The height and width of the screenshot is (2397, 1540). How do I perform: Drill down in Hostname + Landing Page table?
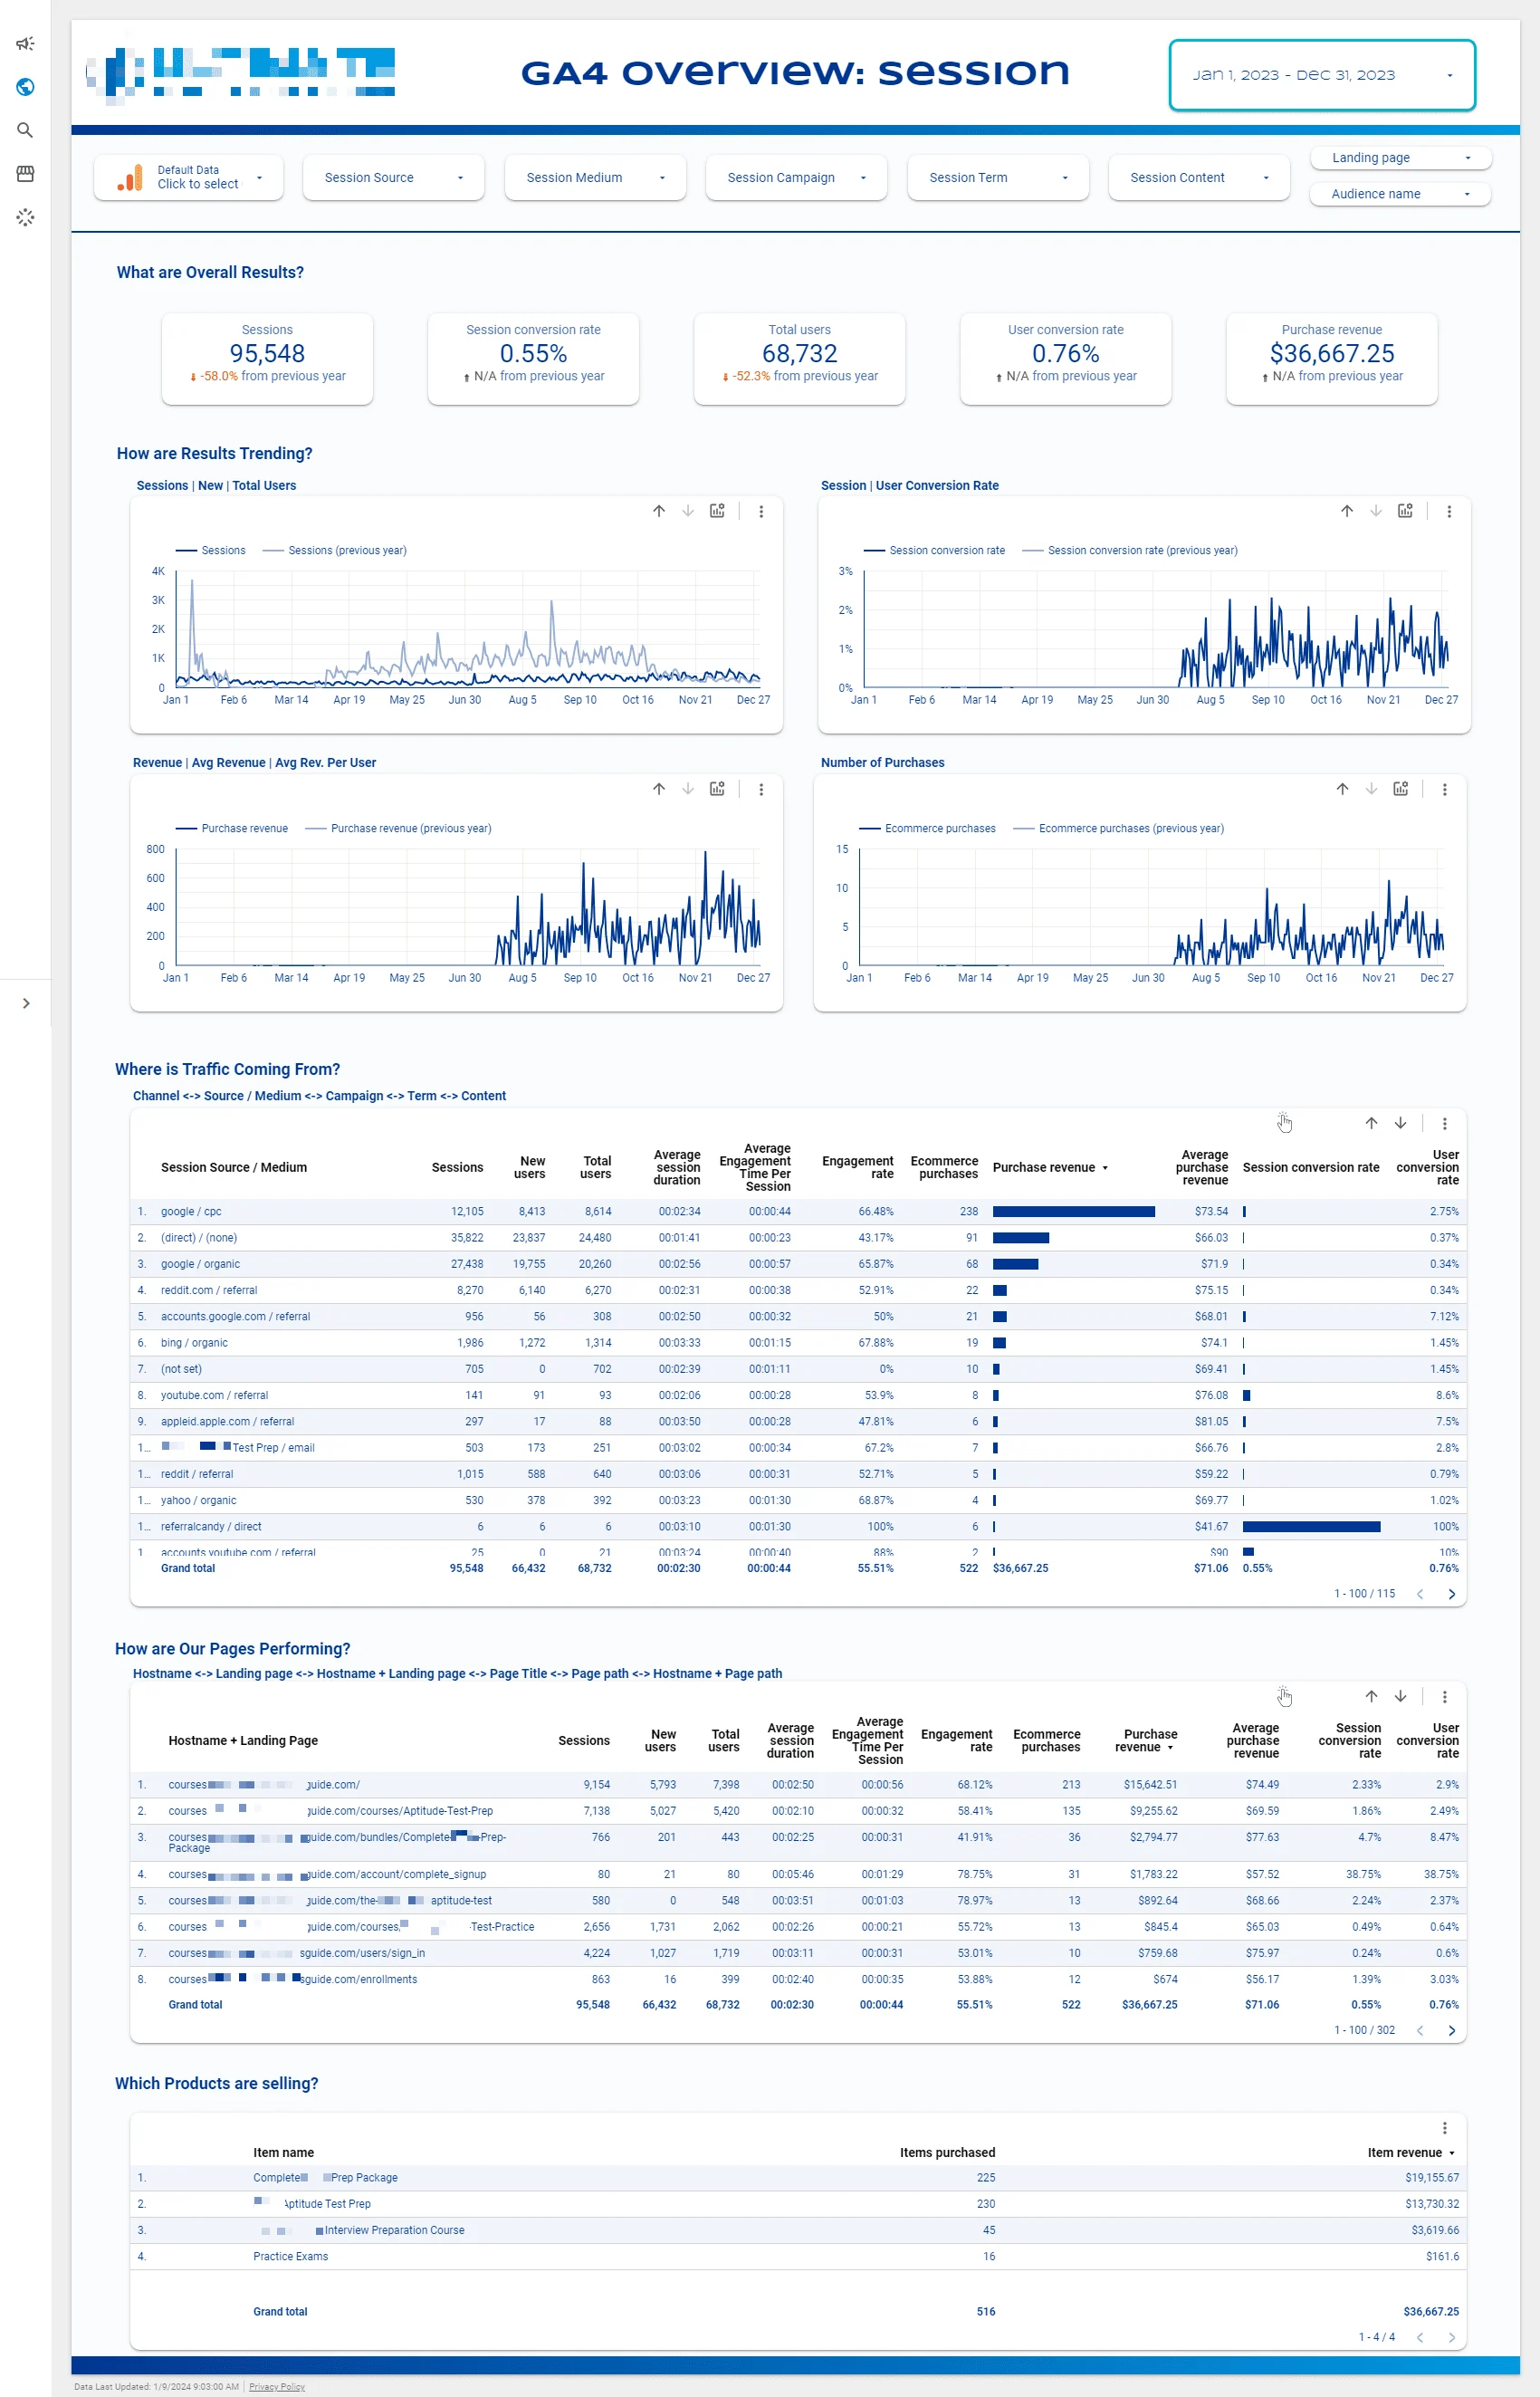click(1400, 1696)
